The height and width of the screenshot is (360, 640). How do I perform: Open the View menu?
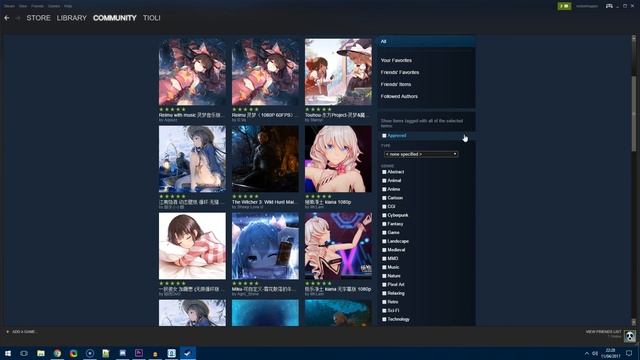click(x=23, y=6)
